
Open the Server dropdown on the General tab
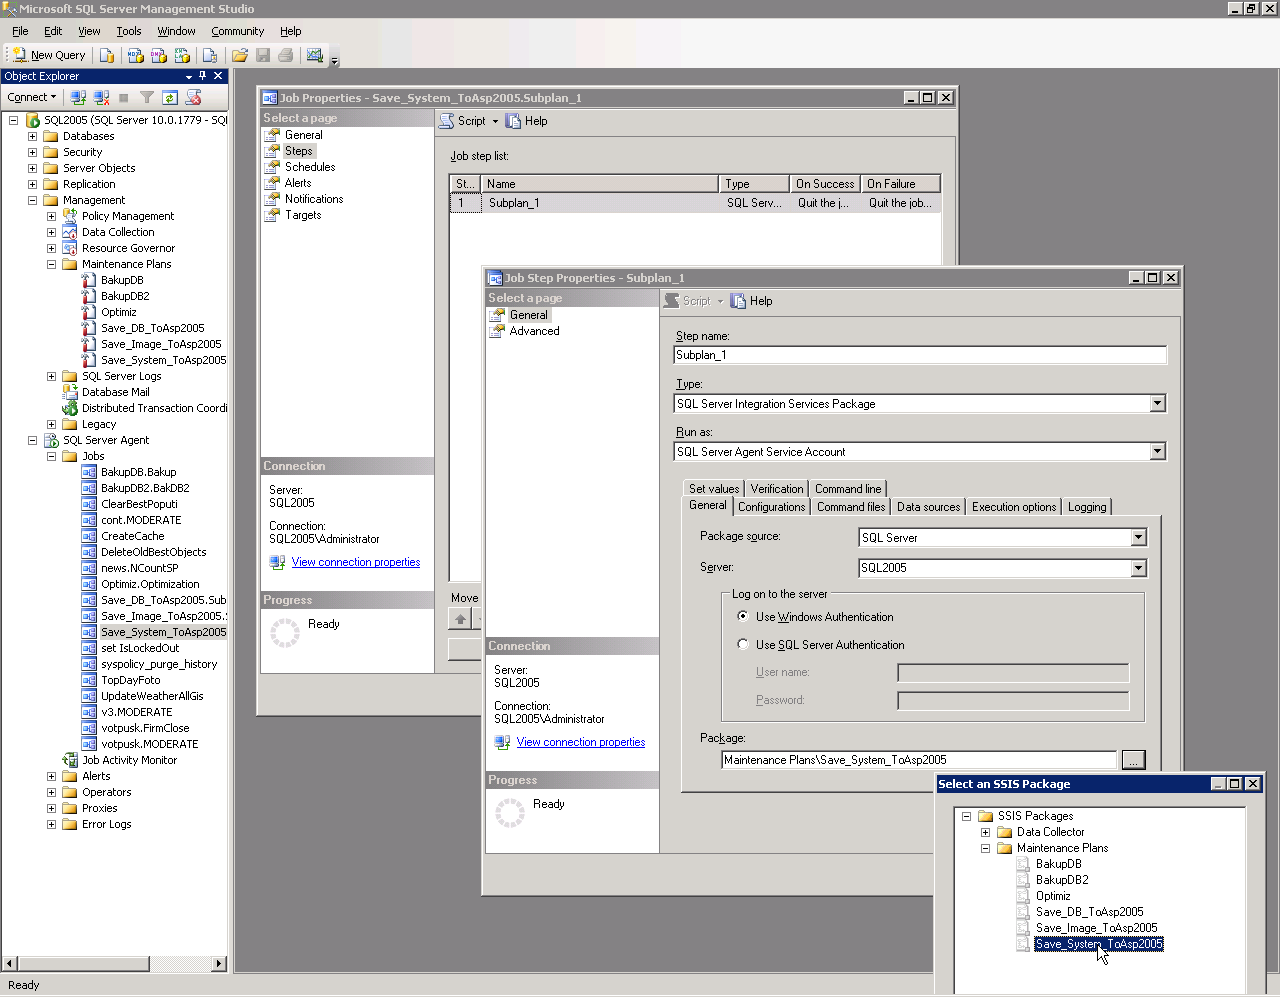[1138, 568]
